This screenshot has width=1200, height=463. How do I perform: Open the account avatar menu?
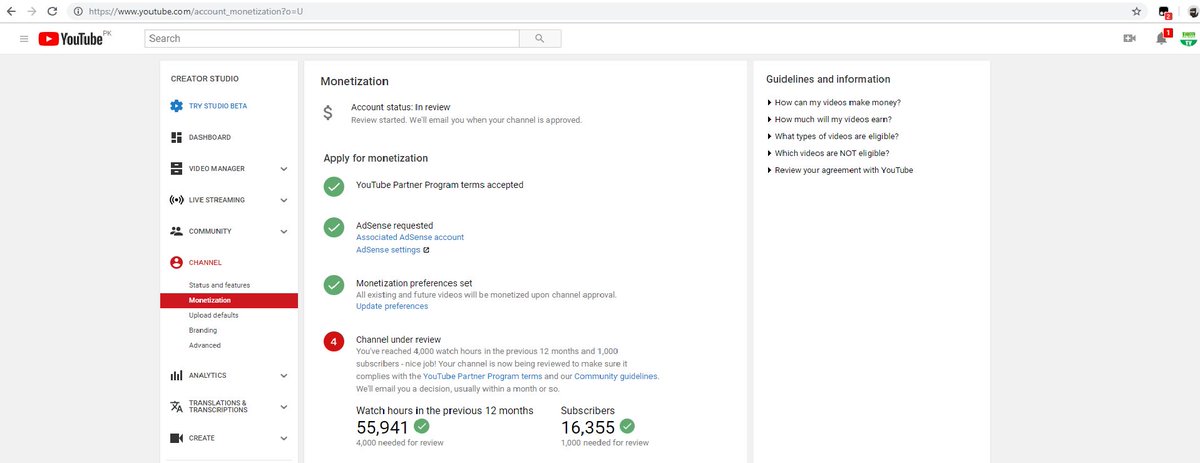(x=1188, y=37)
